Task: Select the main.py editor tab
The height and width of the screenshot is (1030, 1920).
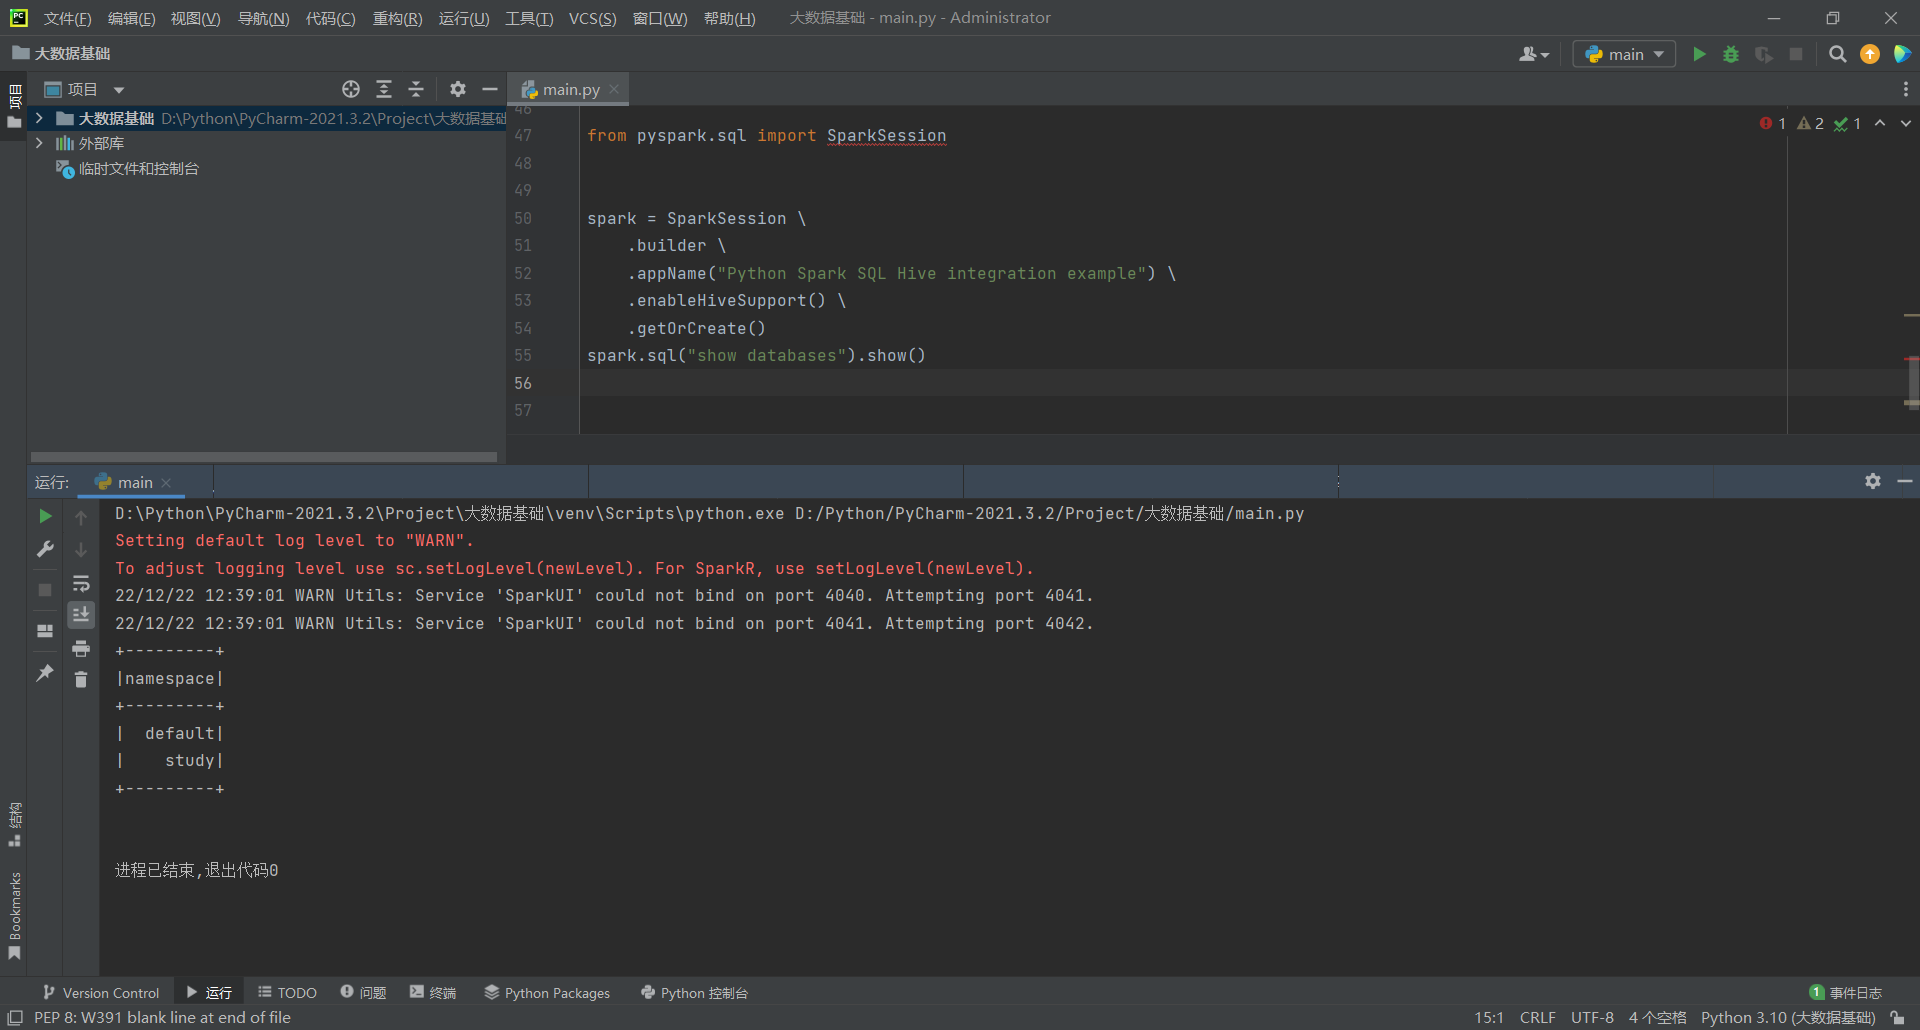Action: (x=570, y=89)
